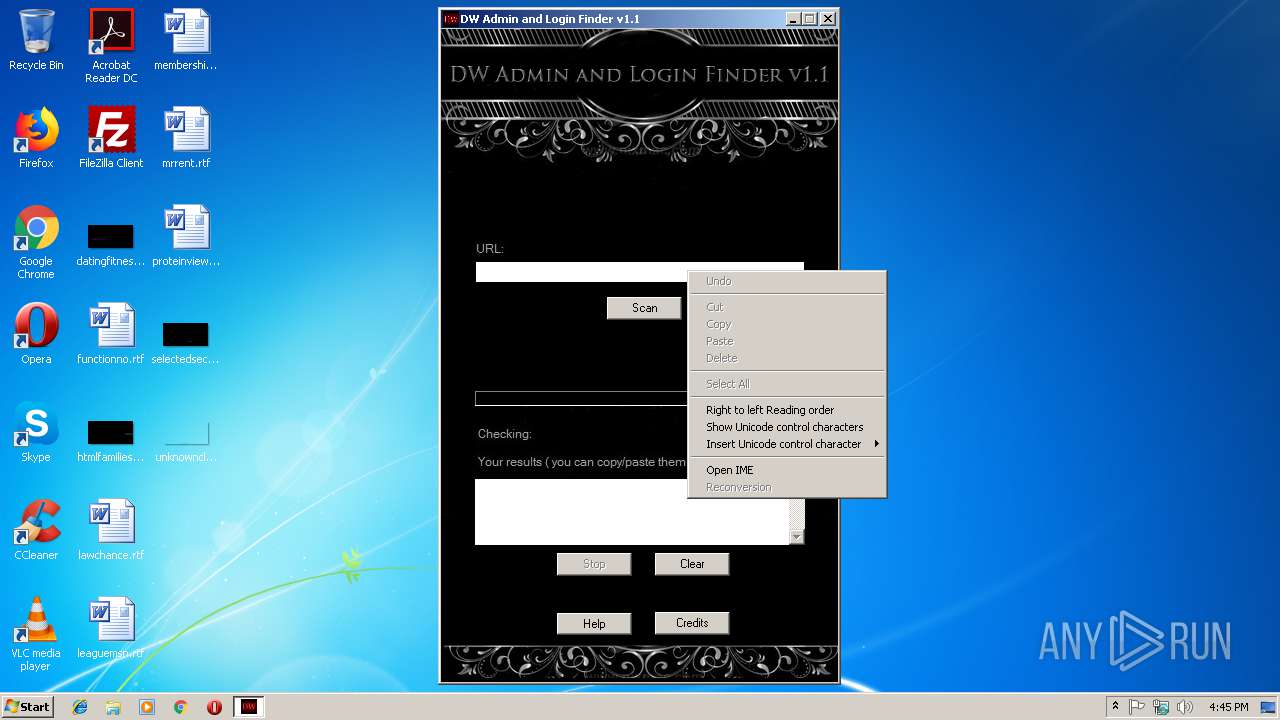Open proteinview... Word document
The image size is (1280, 720).
pos(186,237)
